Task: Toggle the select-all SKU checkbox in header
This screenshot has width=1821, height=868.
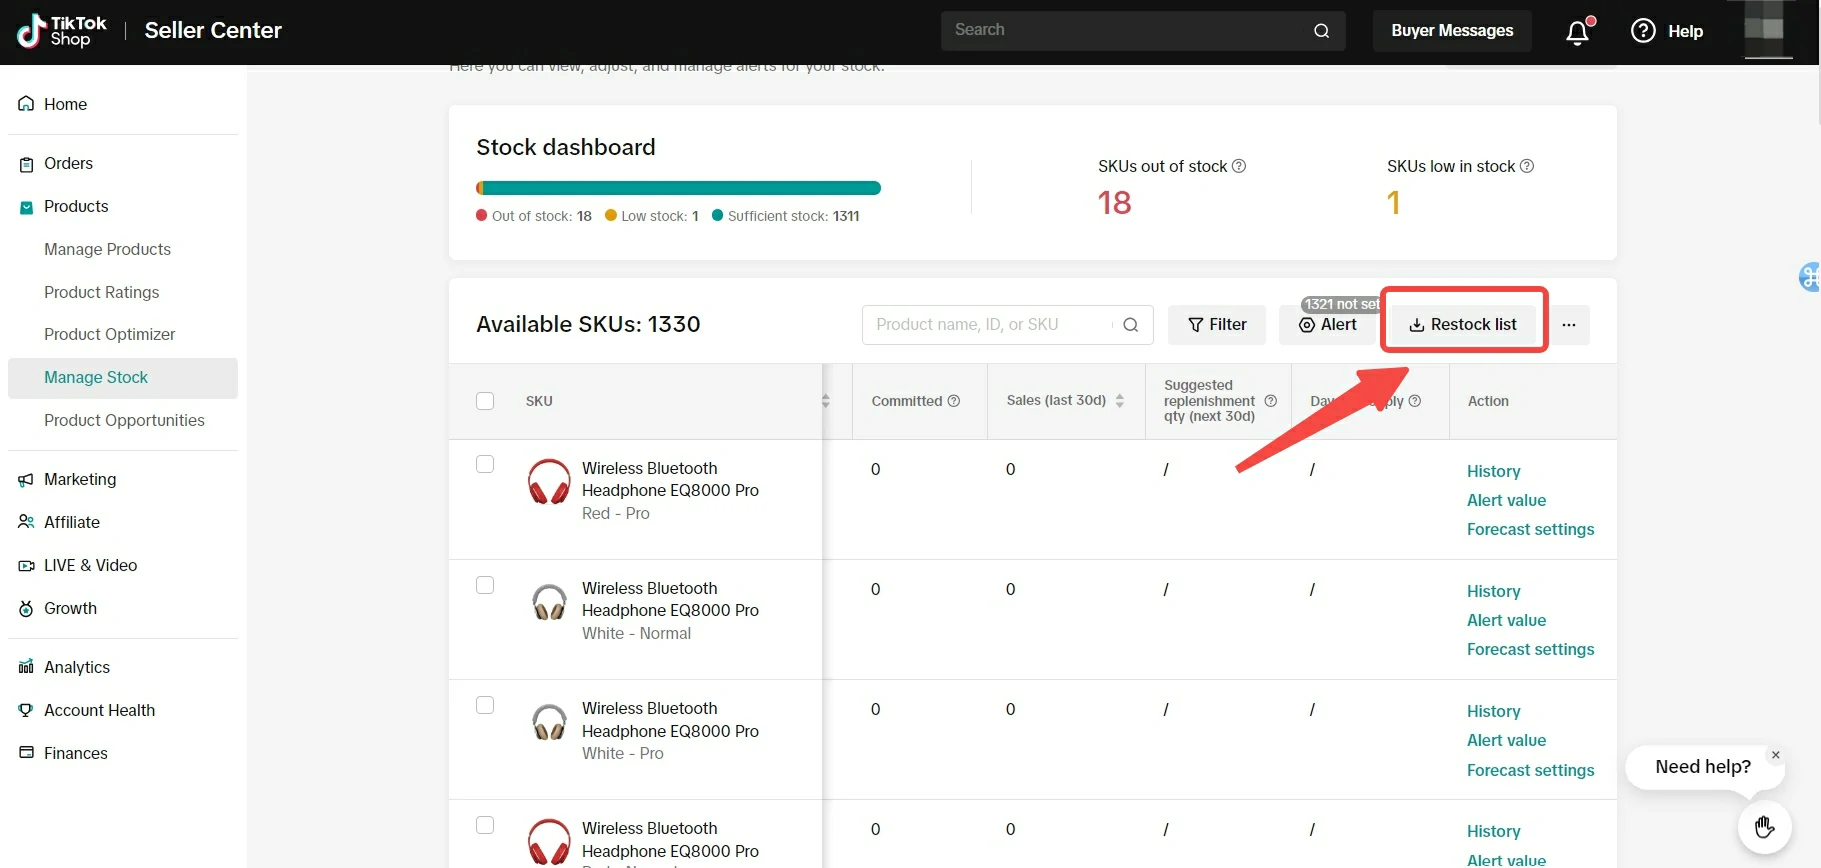Action: (x=485, y=401)
